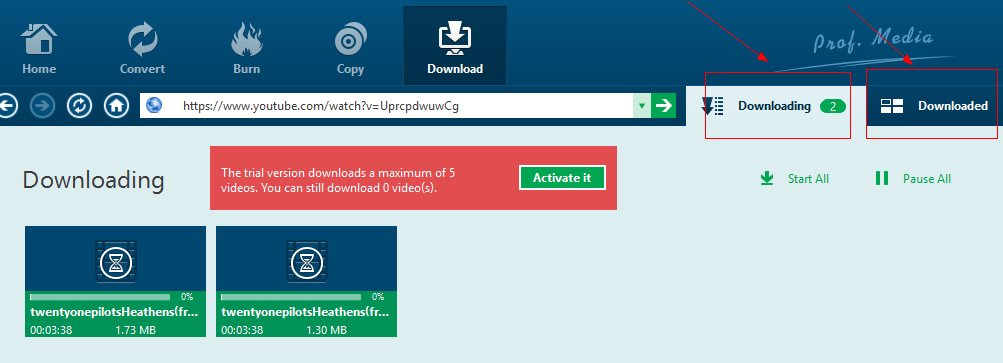The width and height of the screenshot is (1003, 363).
Task: Click the Activate it button
Action: tap(562, 178)
